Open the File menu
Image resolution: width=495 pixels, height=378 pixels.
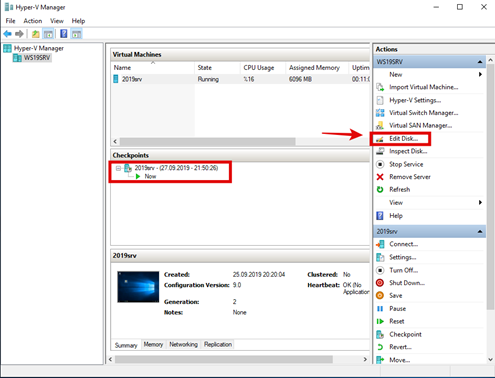tap(10, 21)
